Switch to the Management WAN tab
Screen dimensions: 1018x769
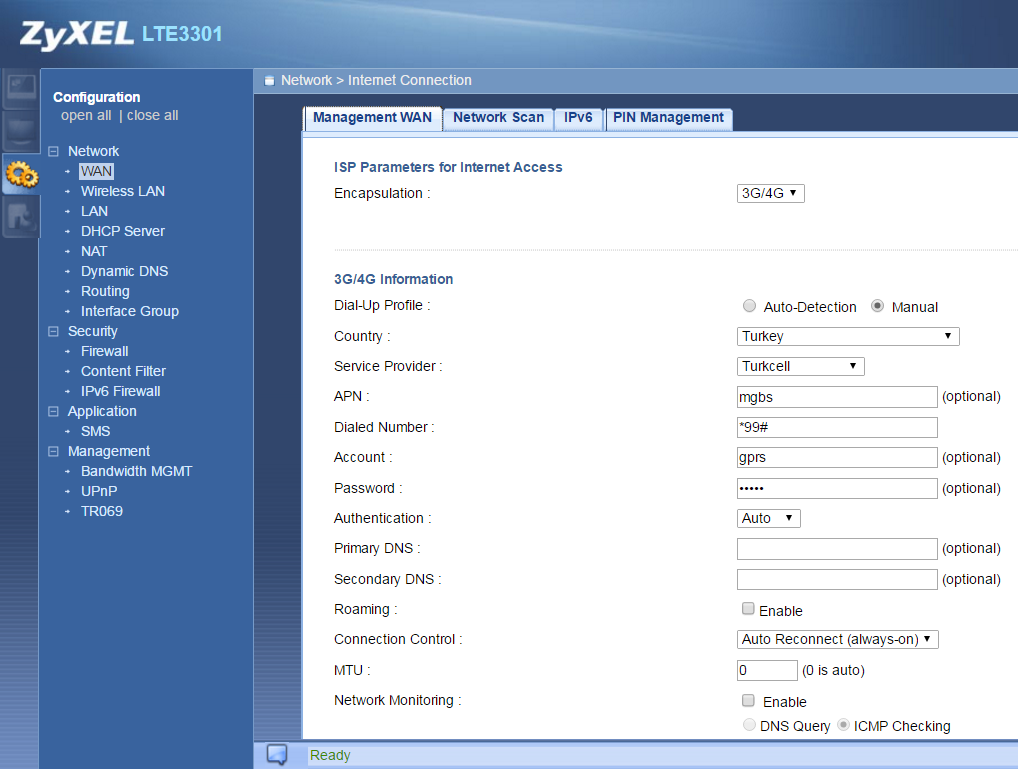373,118
